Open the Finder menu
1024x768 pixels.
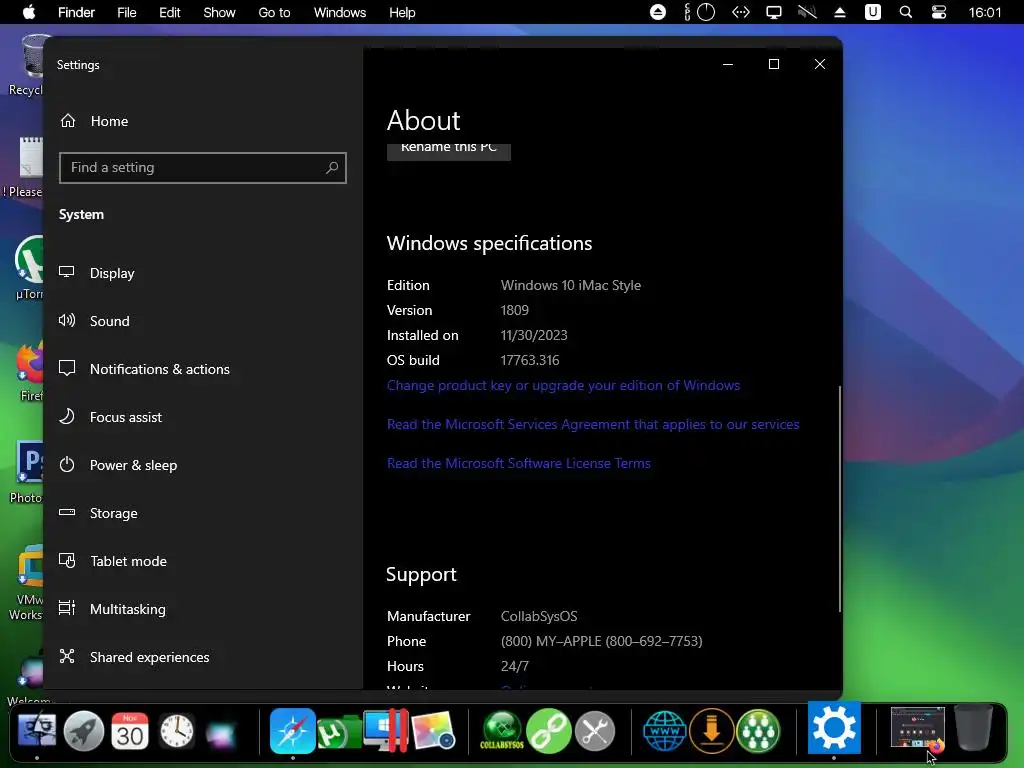76,12
